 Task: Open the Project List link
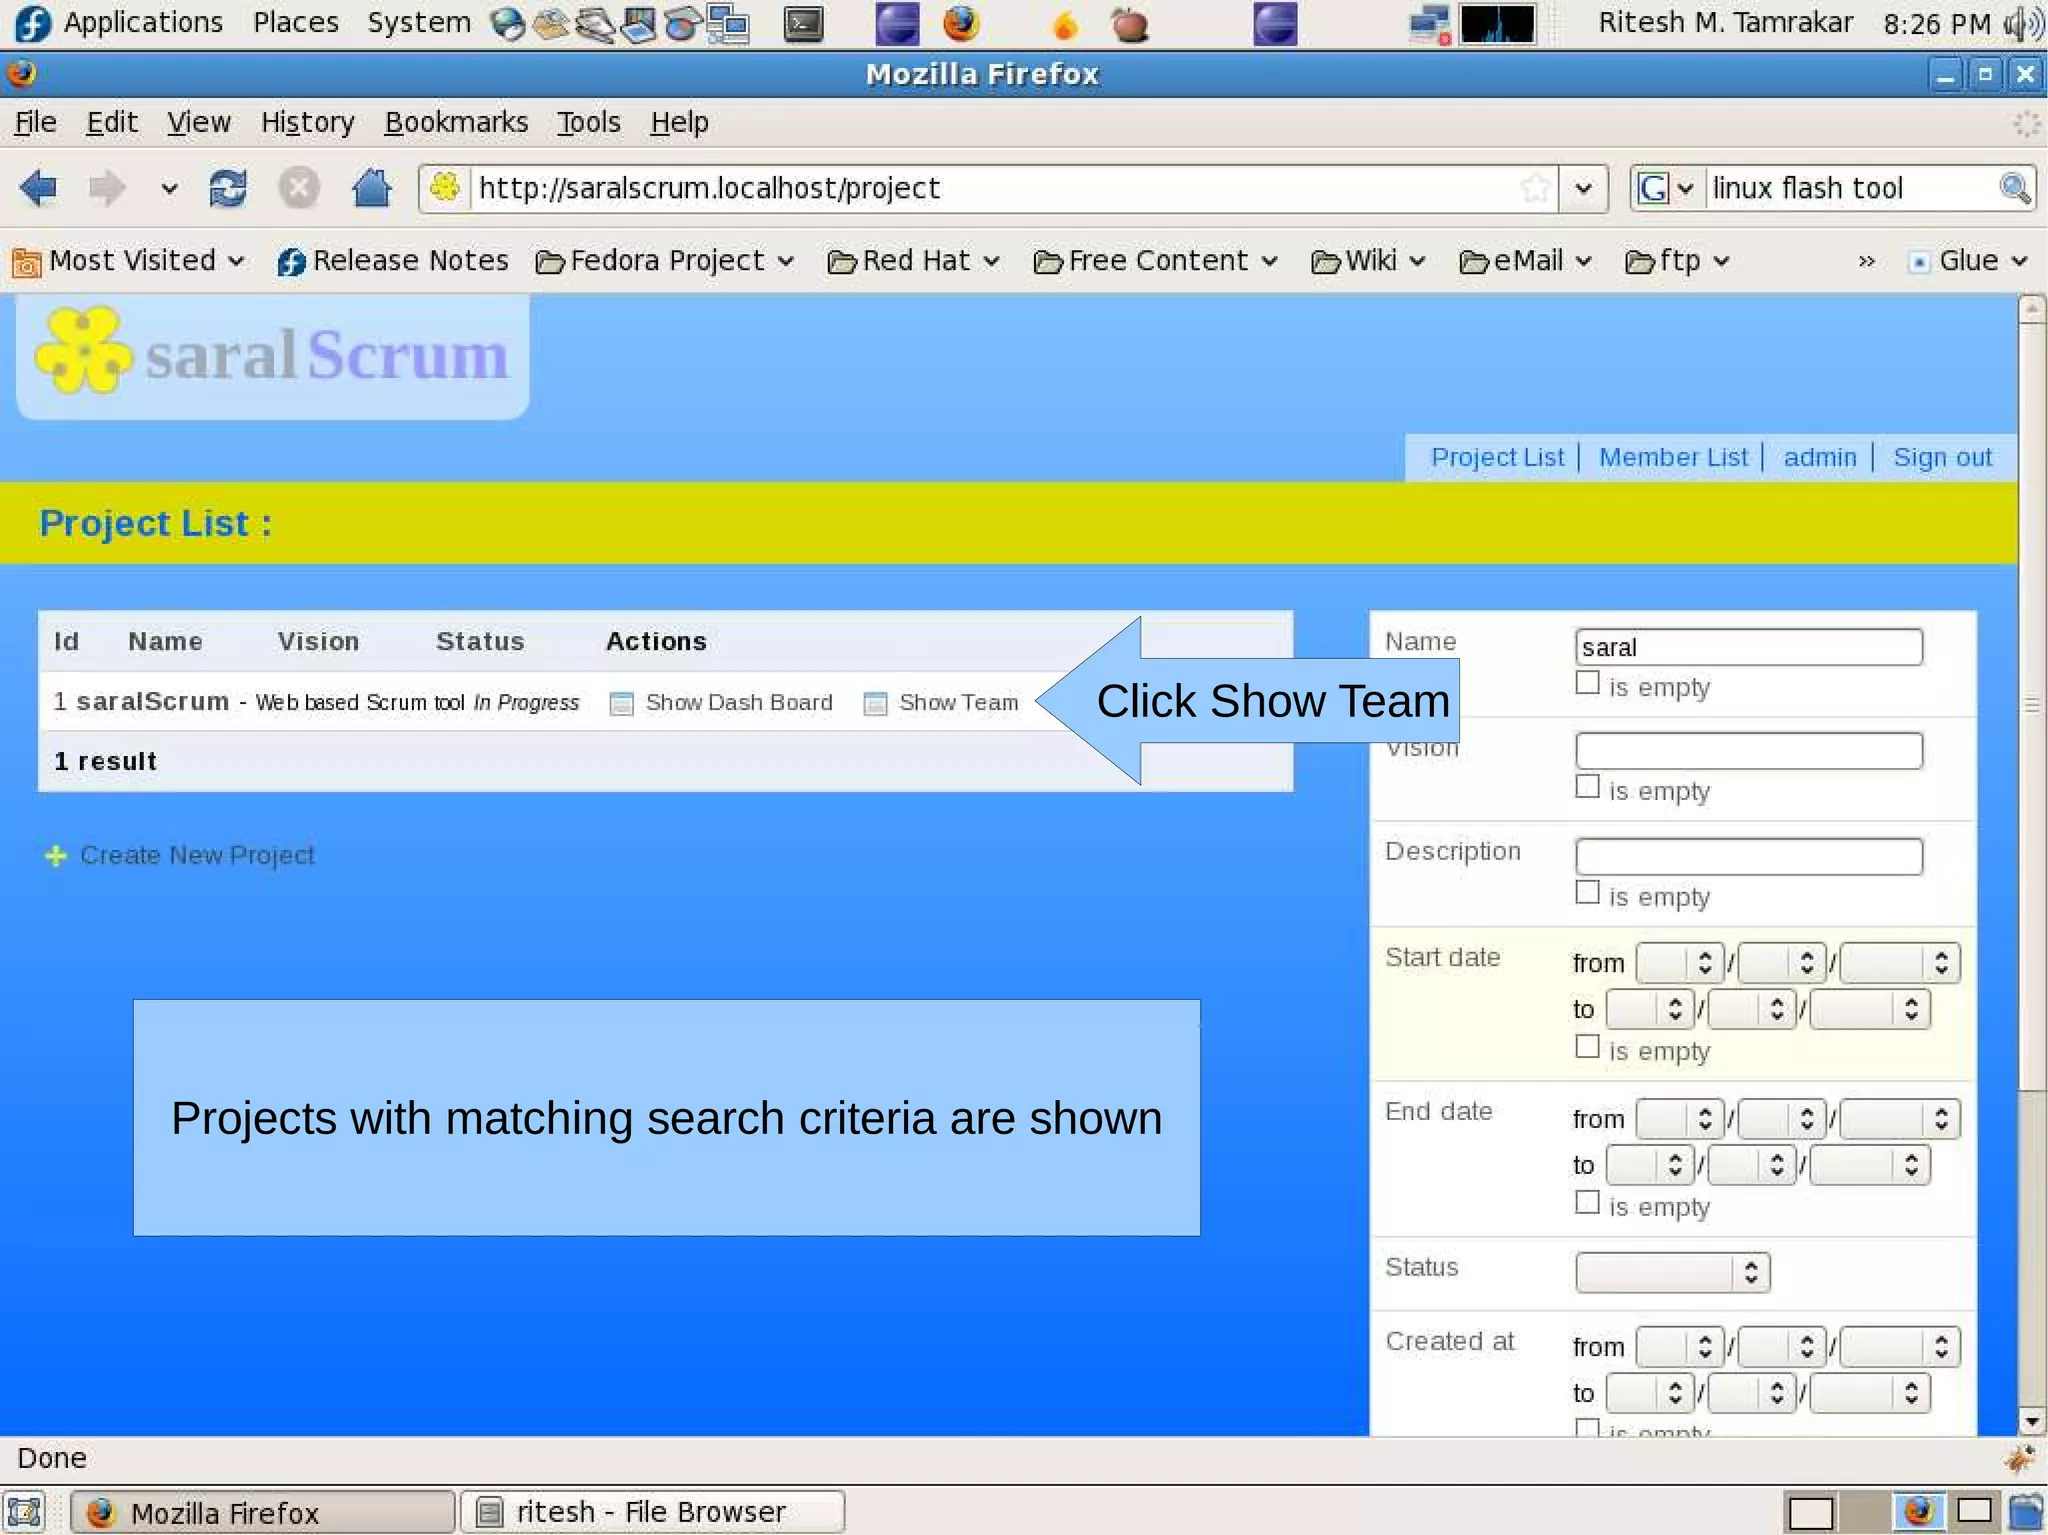[1497, 457]
